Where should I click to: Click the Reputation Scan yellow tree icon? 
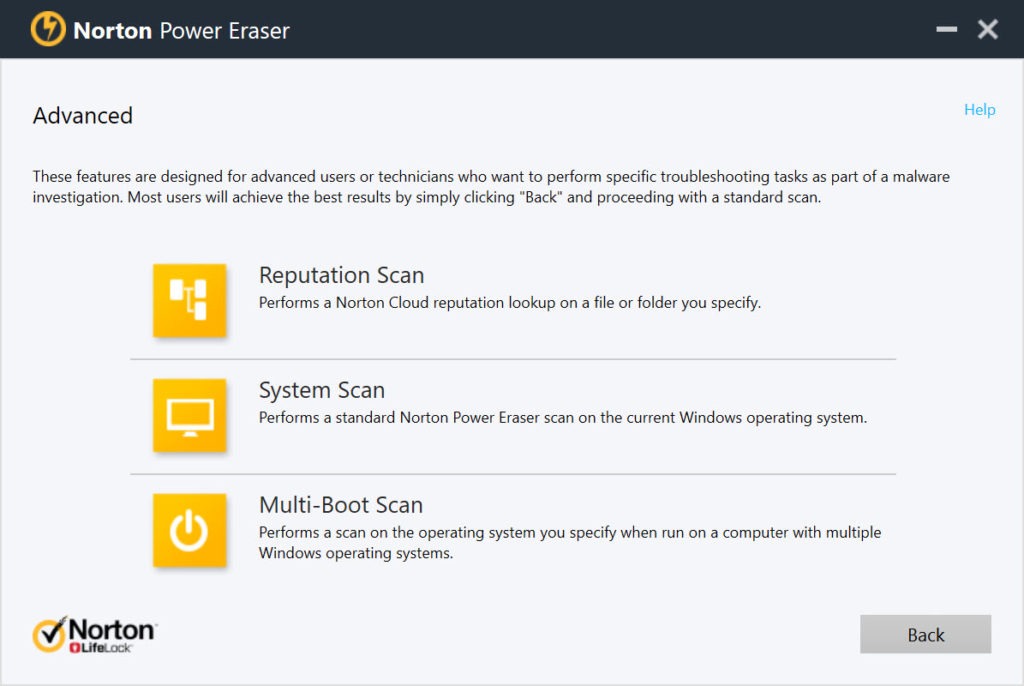tap(189, 300)
